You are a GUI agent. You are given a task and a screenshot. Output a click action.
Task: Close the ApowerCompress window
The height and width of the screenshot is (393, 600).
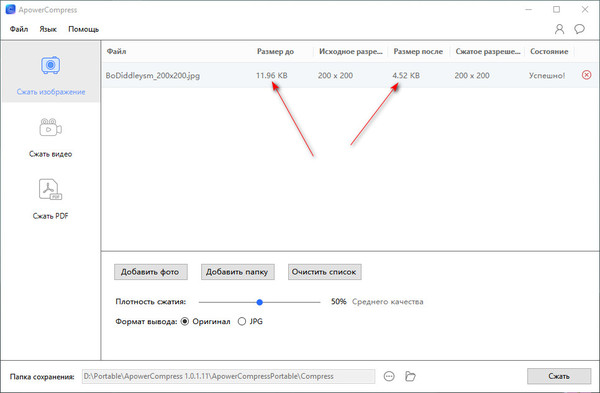[585, 9]
